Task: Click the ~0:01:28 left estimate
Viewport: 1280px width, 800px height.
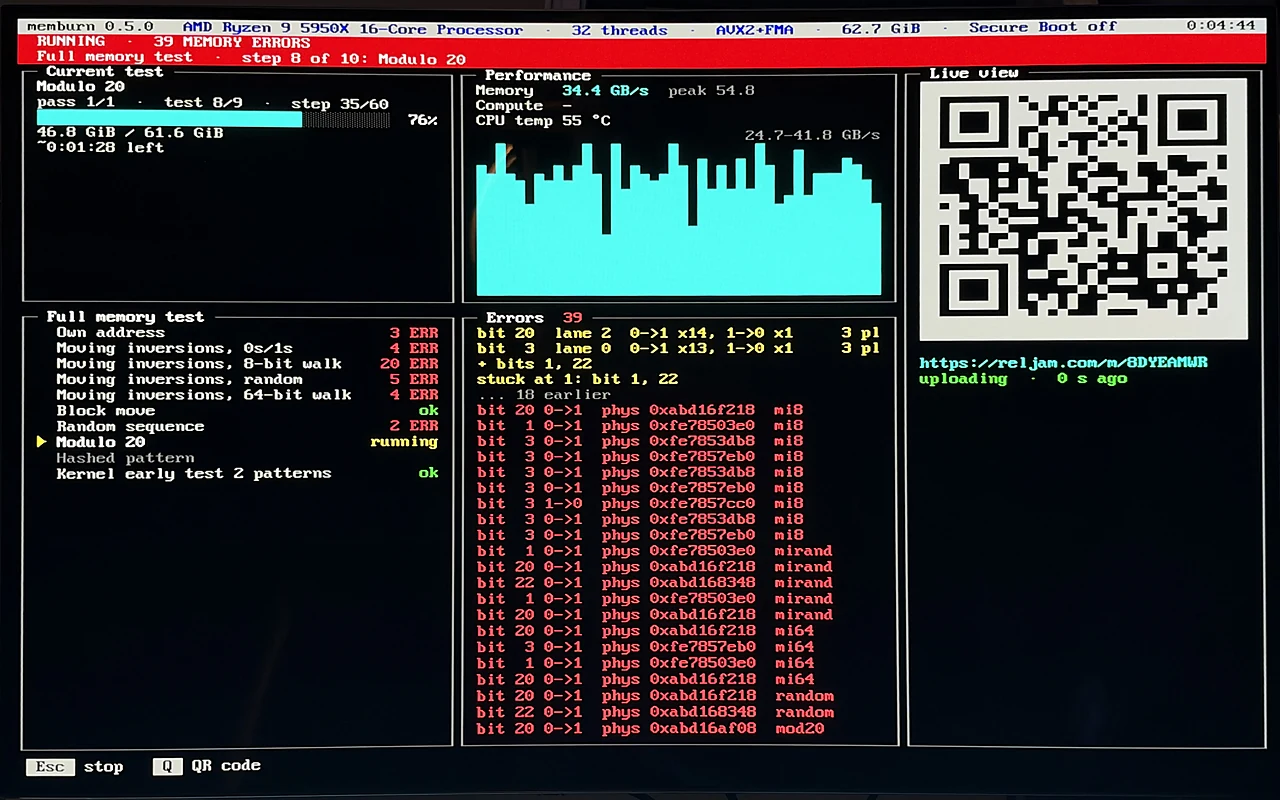Action: pyautogui.click(x=100, y=147)
